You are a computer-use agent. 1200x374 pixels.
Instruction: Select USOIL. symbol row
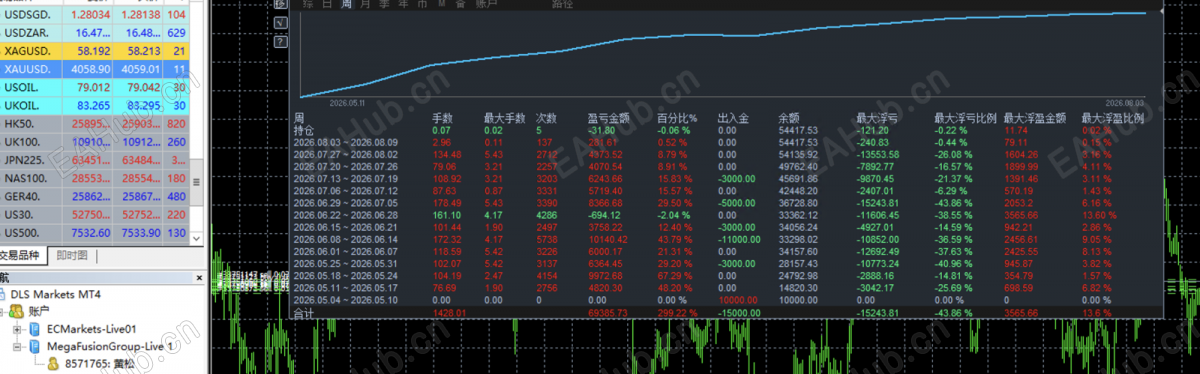click(95, 86)
